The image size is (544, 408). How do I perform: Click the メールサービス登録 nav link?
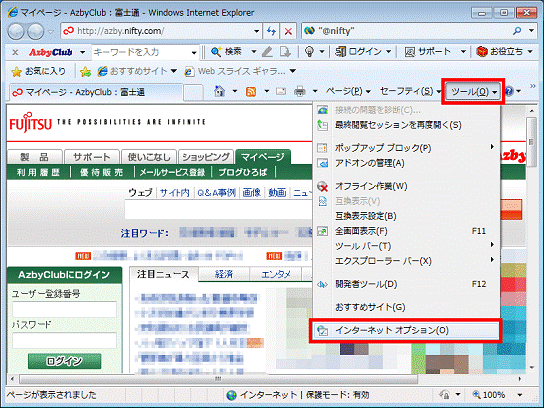(172, 172)
